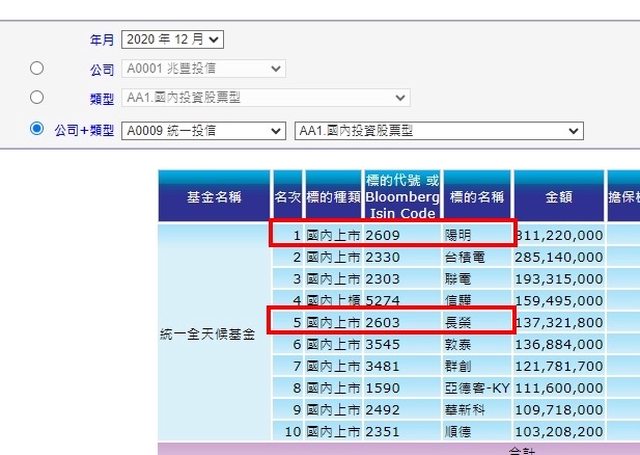Screen dimensions: 640x455
Task: Open the 年月 2020年12月 dropdown
Action: [x=172, y=40]
